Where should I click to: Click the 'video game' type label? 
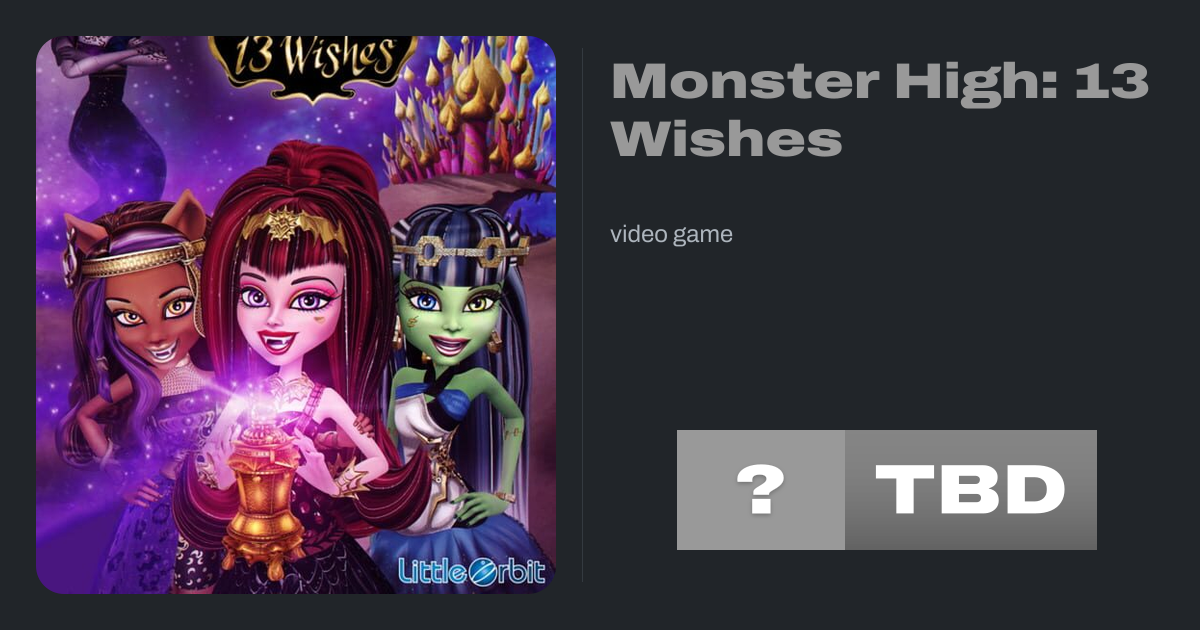tap(671, 235)
